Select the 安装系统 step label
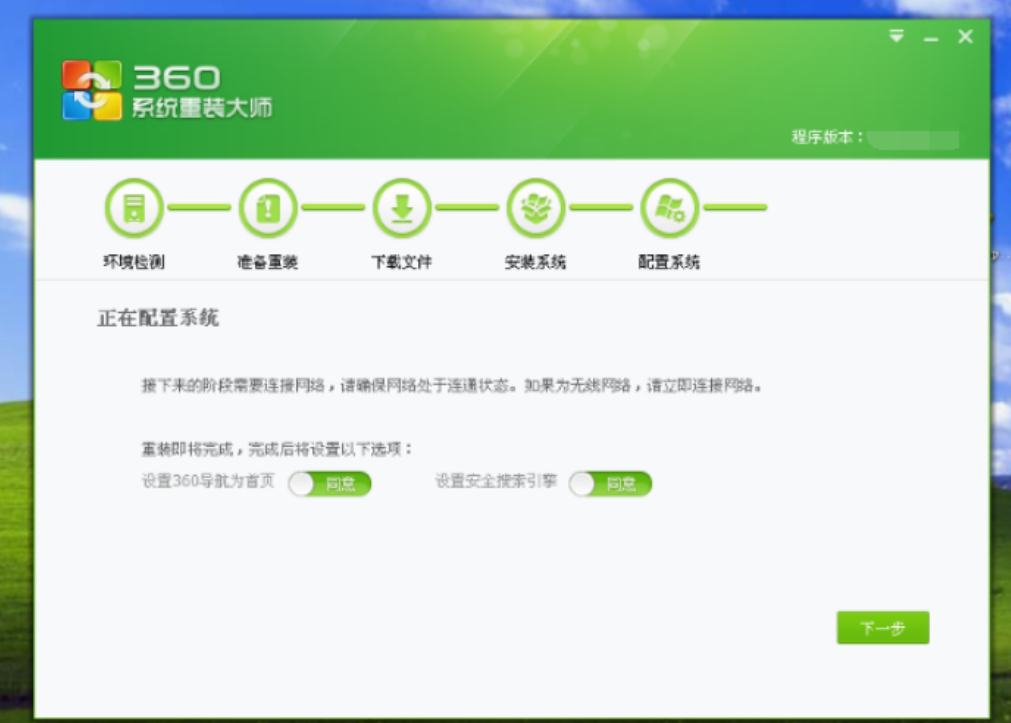 click(x=536, y=260)
